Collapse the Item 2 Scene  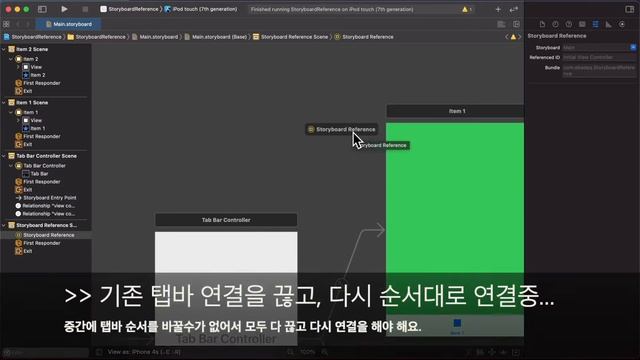click(4, 49)
